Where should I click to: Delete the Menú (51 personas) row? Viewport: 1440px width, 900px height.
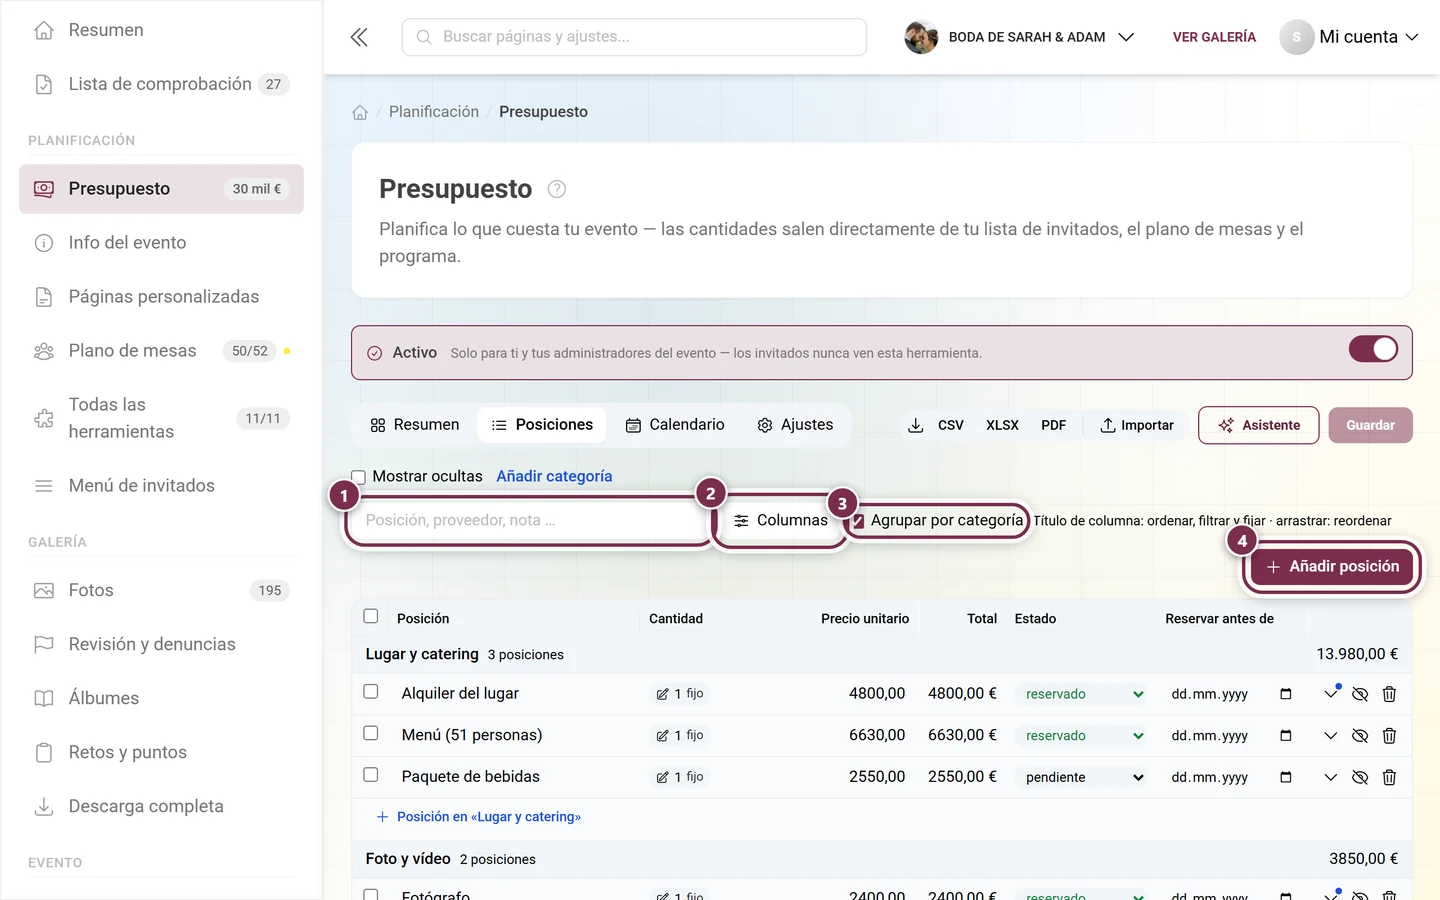(x=1389, y=736)
